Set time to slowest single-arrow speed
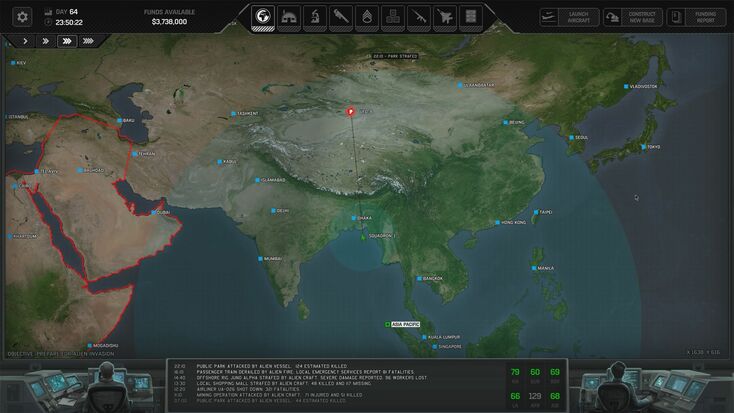This screenshot has width=734, height=413. click(x=25, y=41)
